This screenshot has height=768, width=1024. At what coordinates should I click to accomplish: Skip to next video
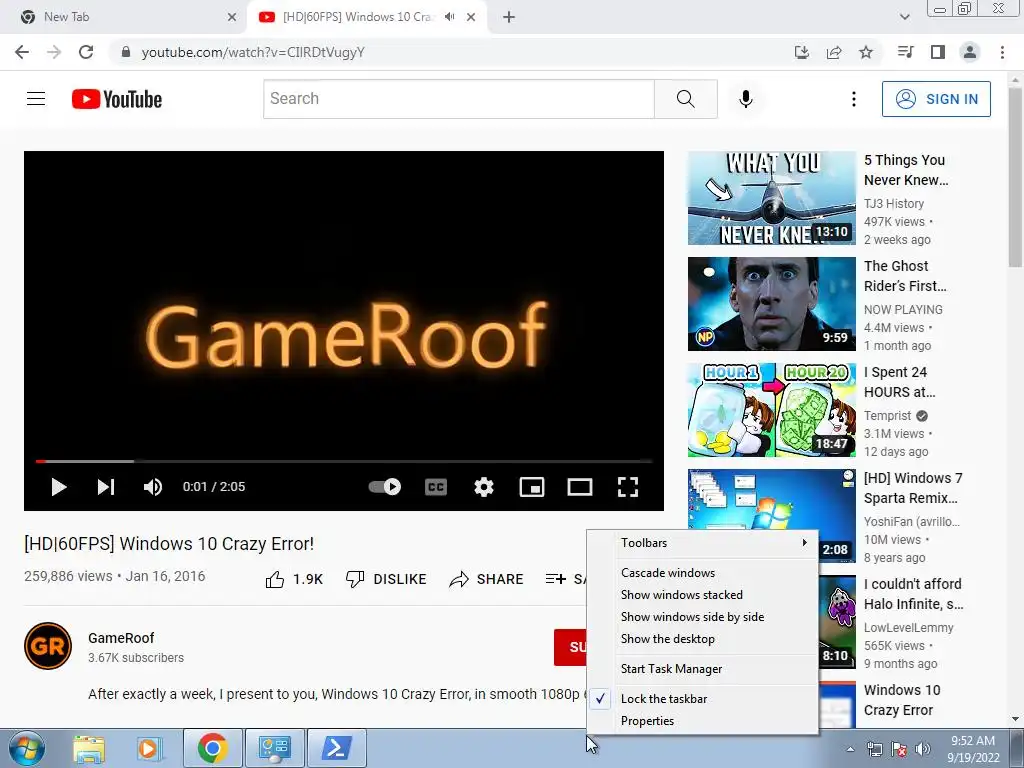click(106, 487)
